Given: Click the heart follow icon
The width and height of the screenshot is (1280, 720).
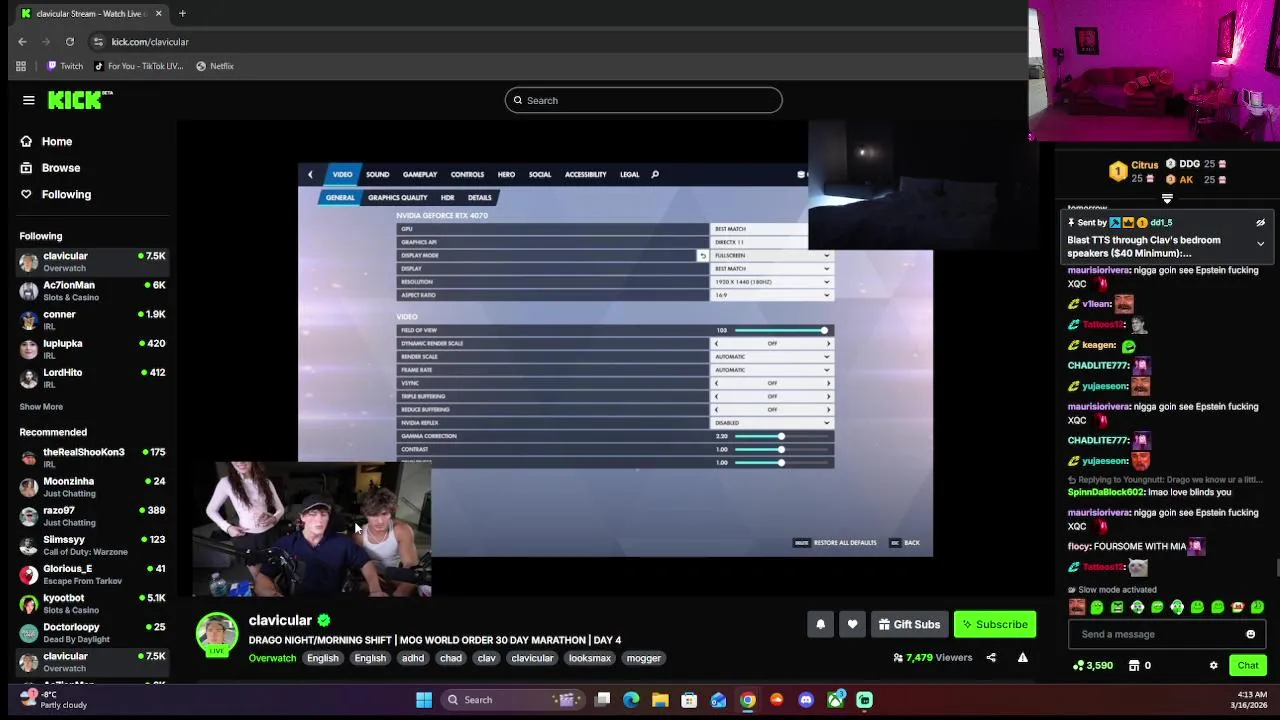Looking at the screenshot, I should [x=852, y=624].
